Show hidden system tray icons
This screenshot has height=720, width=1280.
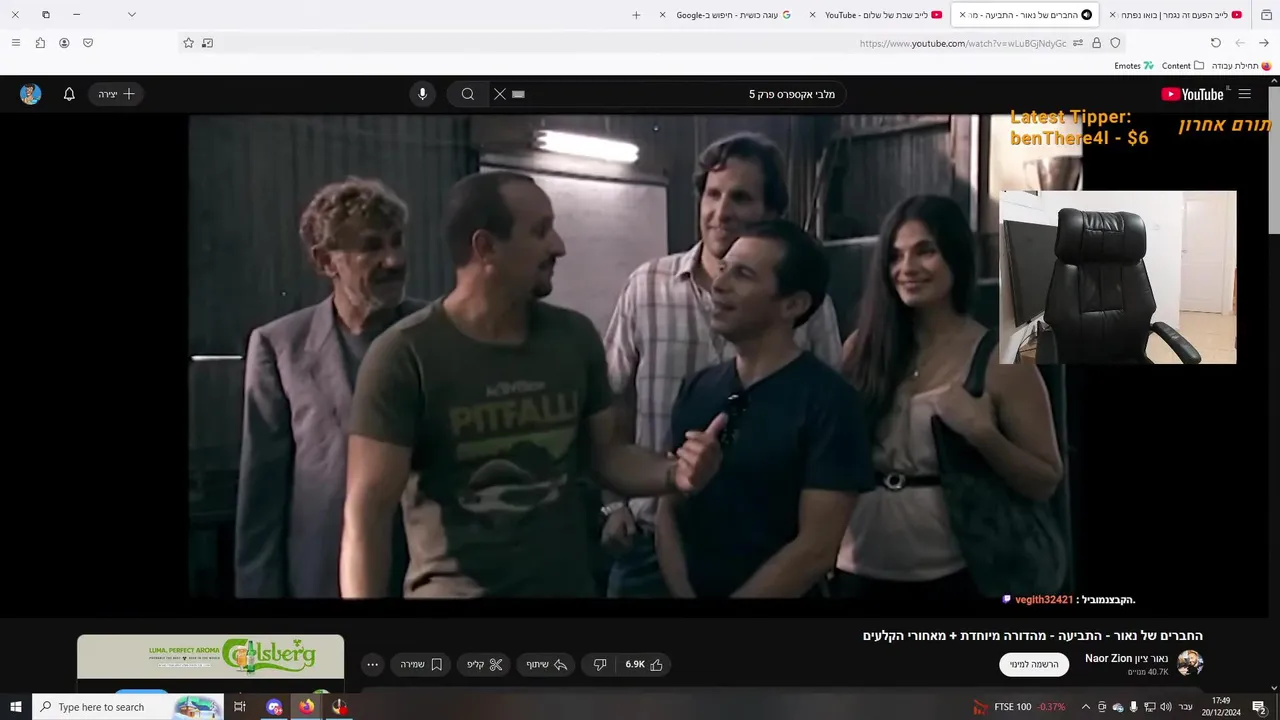click(1085, 707)
